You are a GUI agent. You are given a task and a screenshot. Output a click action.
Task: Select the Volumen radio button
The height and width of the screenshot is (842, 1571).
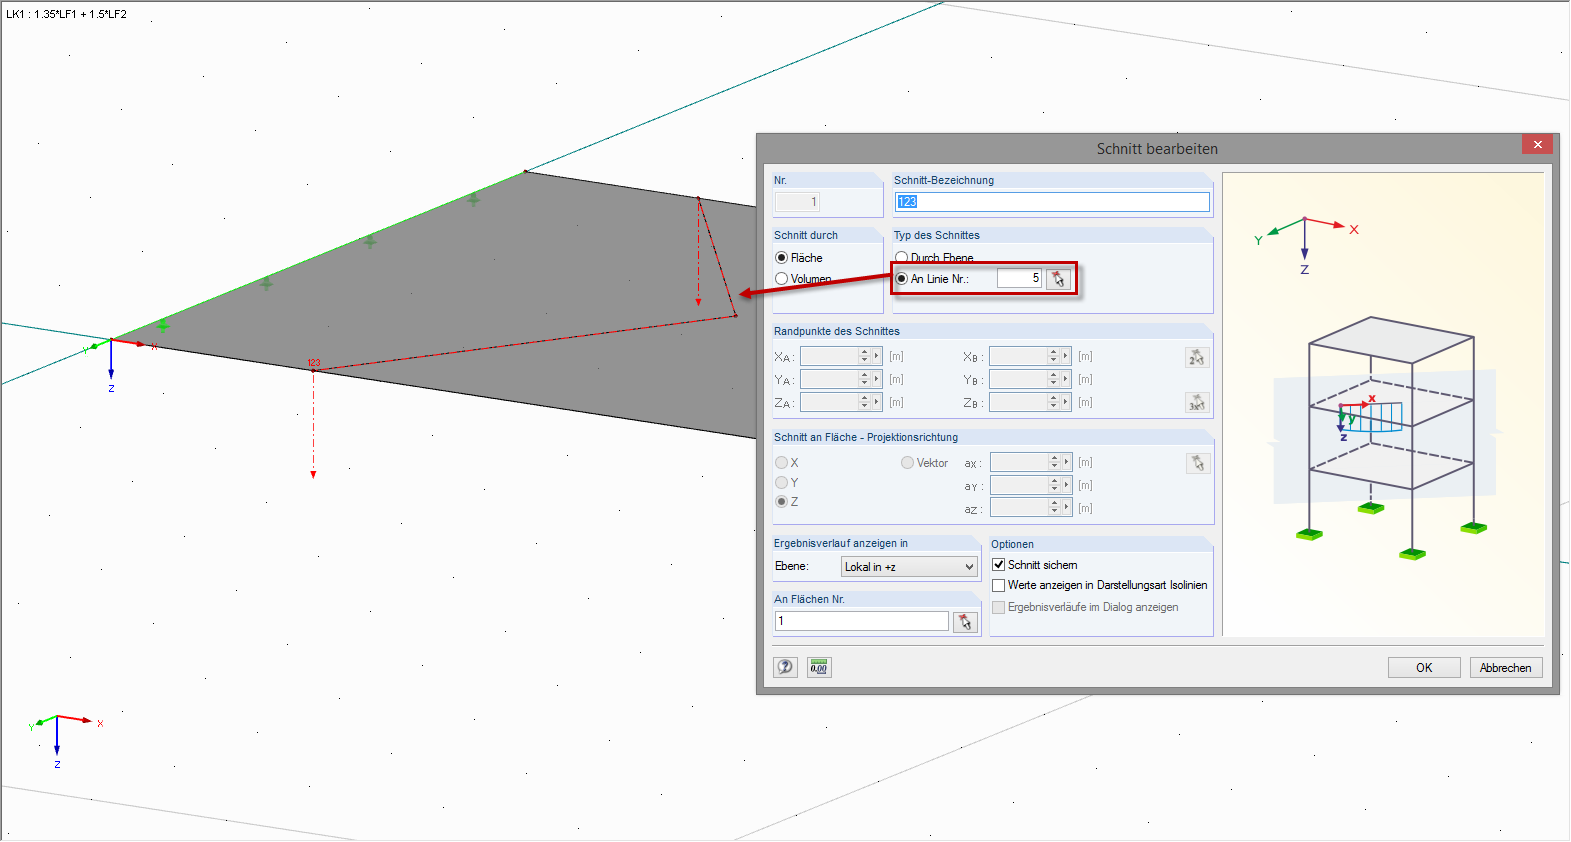782,279
